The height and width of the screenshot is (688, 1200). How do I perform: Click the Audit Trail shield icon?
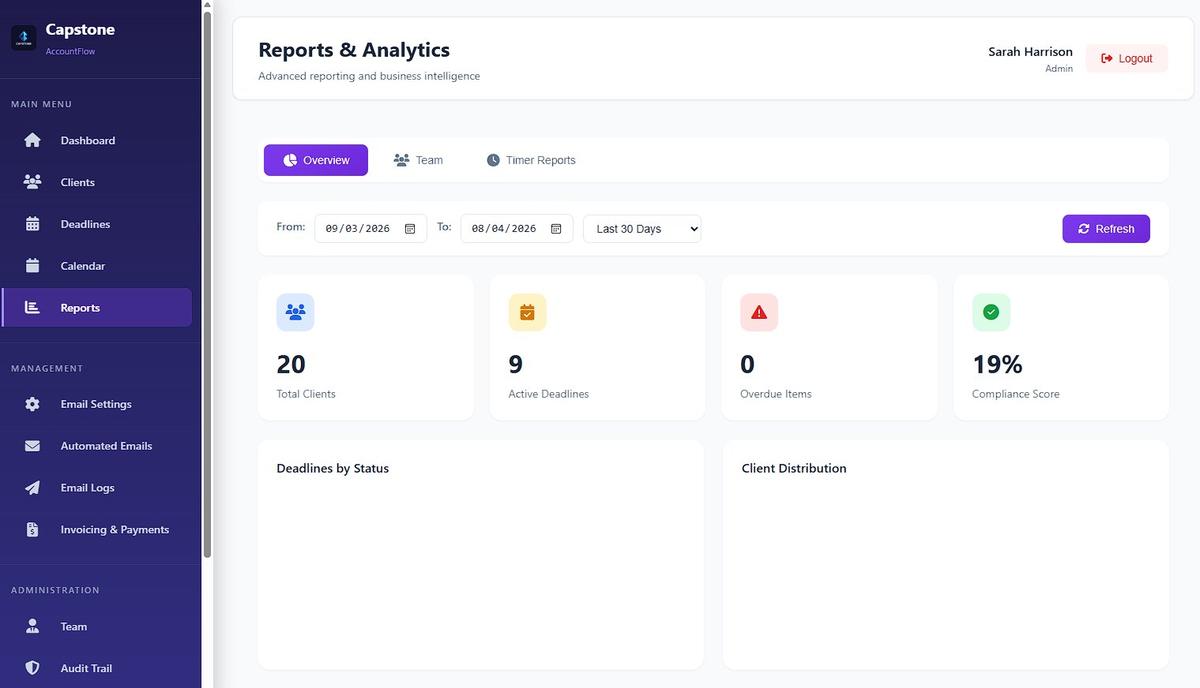click(x=31, y=668)
